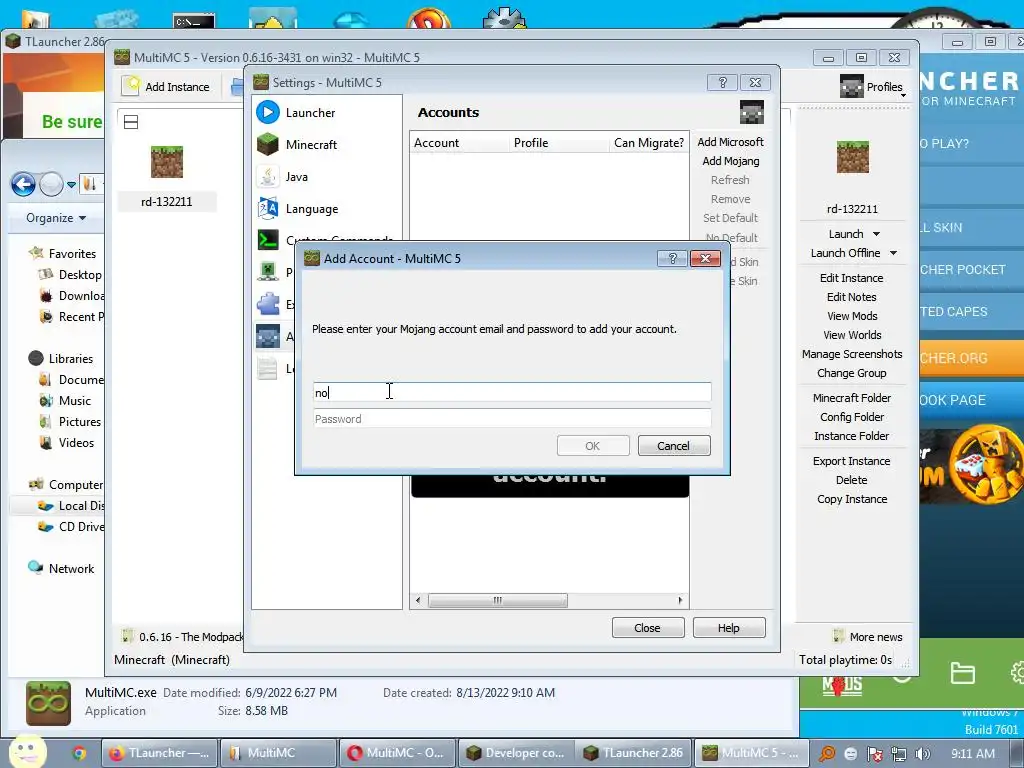The height and width of the screenshot is (768, 1024).
Task: Click the puzzle piece External Tools icon
Action: click(x=268, y=304)
